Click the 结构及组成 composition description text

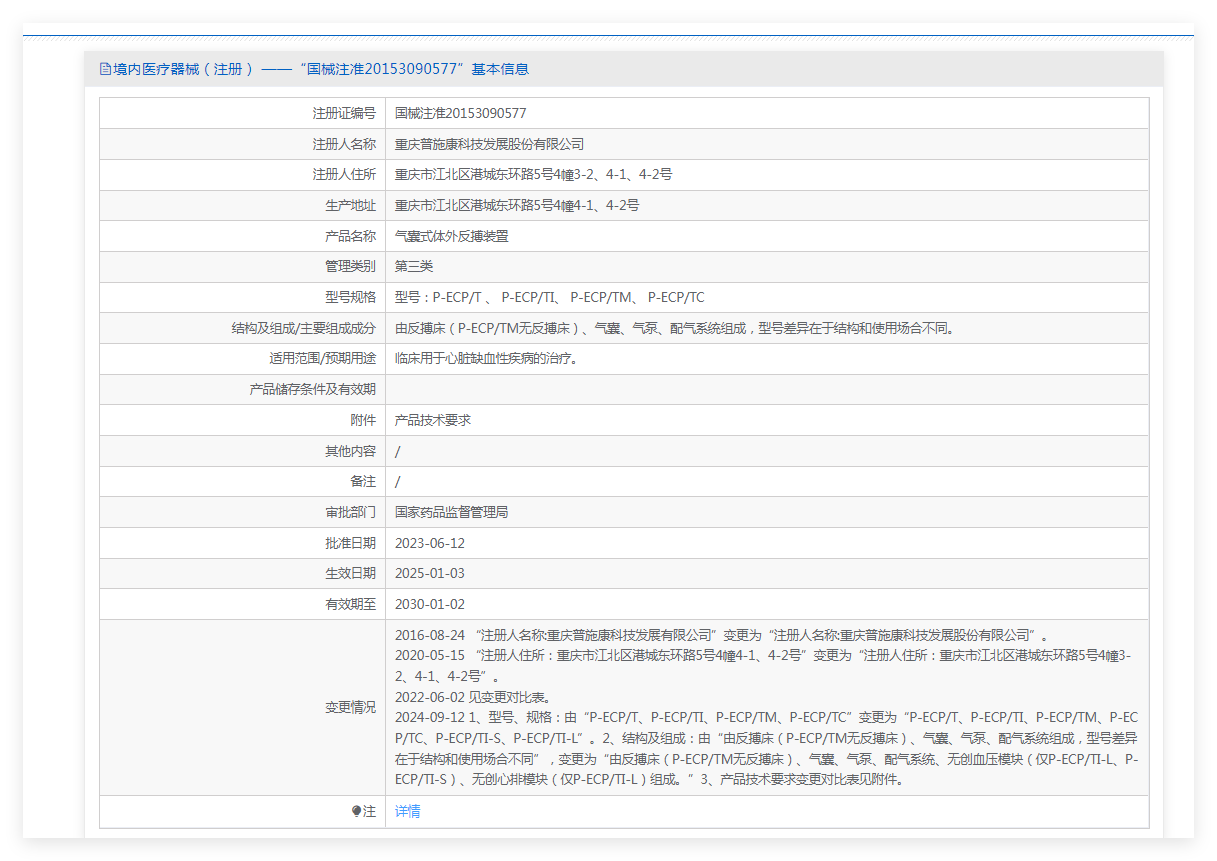(675, 328)
